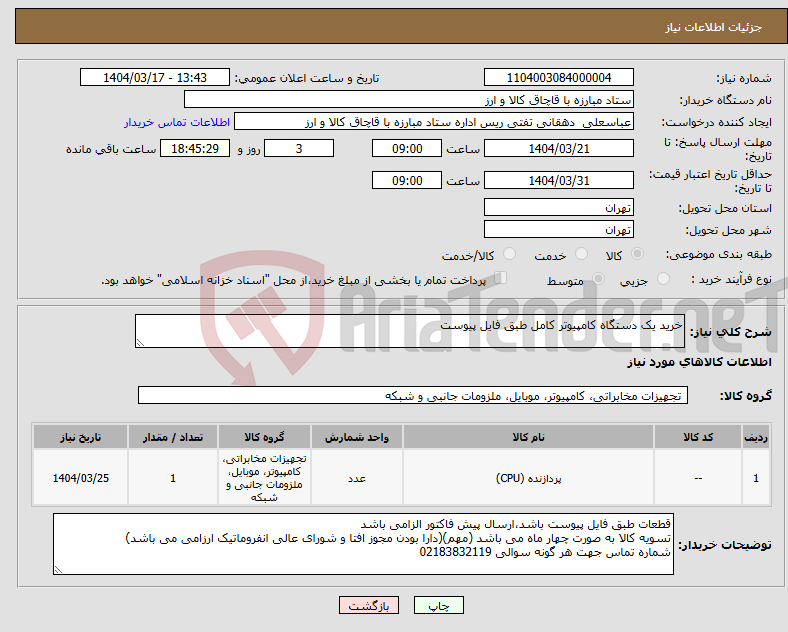Click the کد کالا column header

[698, 437]
